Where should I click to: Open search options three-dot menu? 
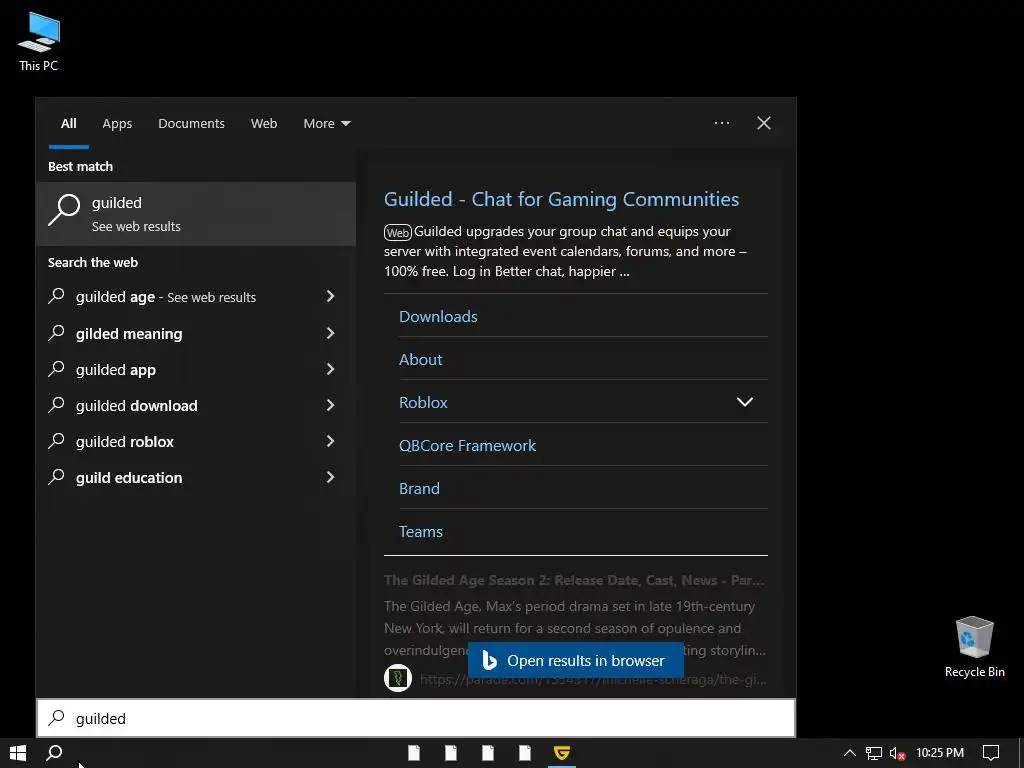(x=722, y=123)
